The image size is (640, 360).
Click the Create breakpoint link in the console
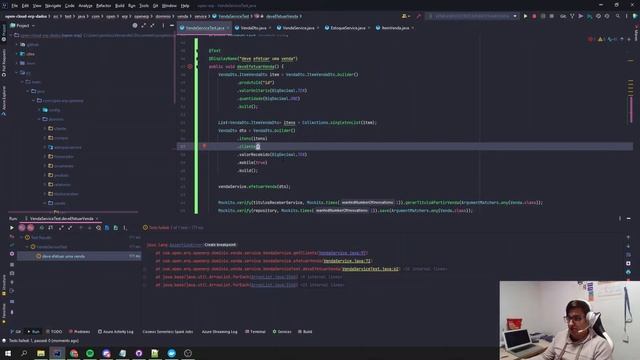click(220, 244)
